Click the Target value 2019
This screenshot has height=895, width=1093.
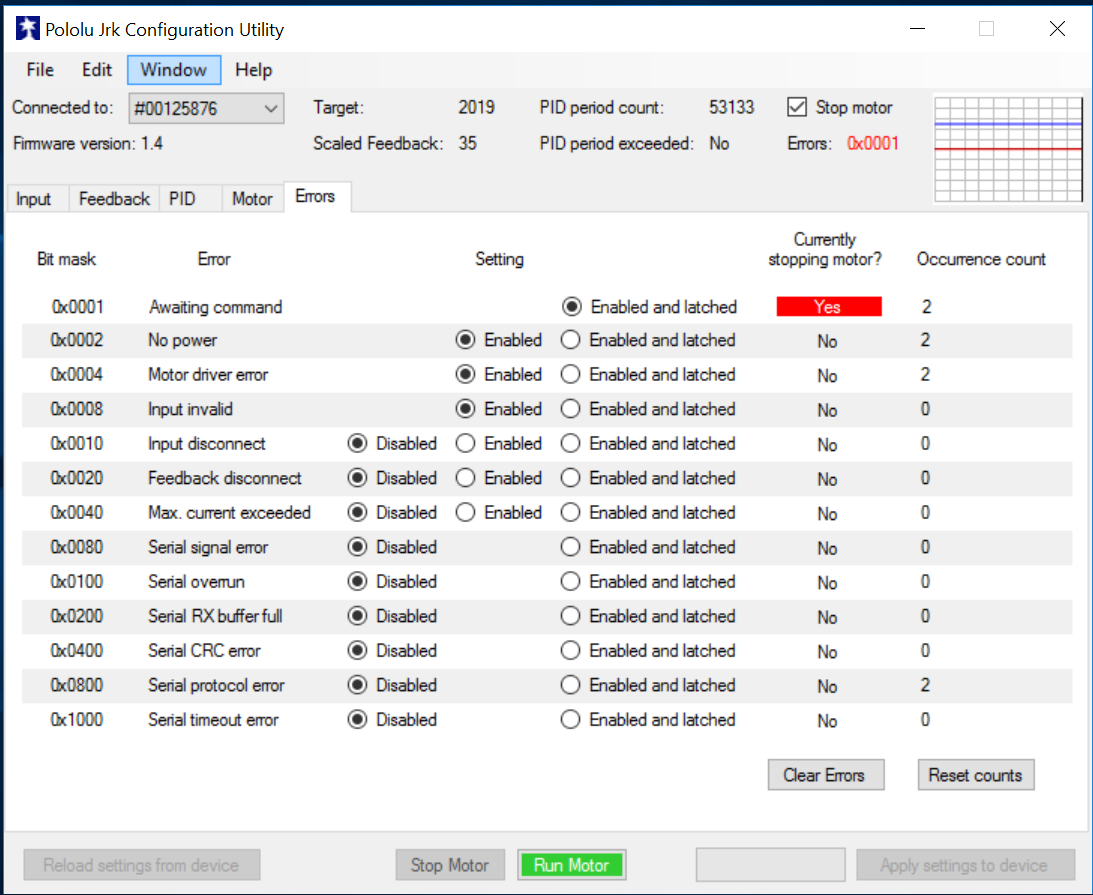click(476, 107)
